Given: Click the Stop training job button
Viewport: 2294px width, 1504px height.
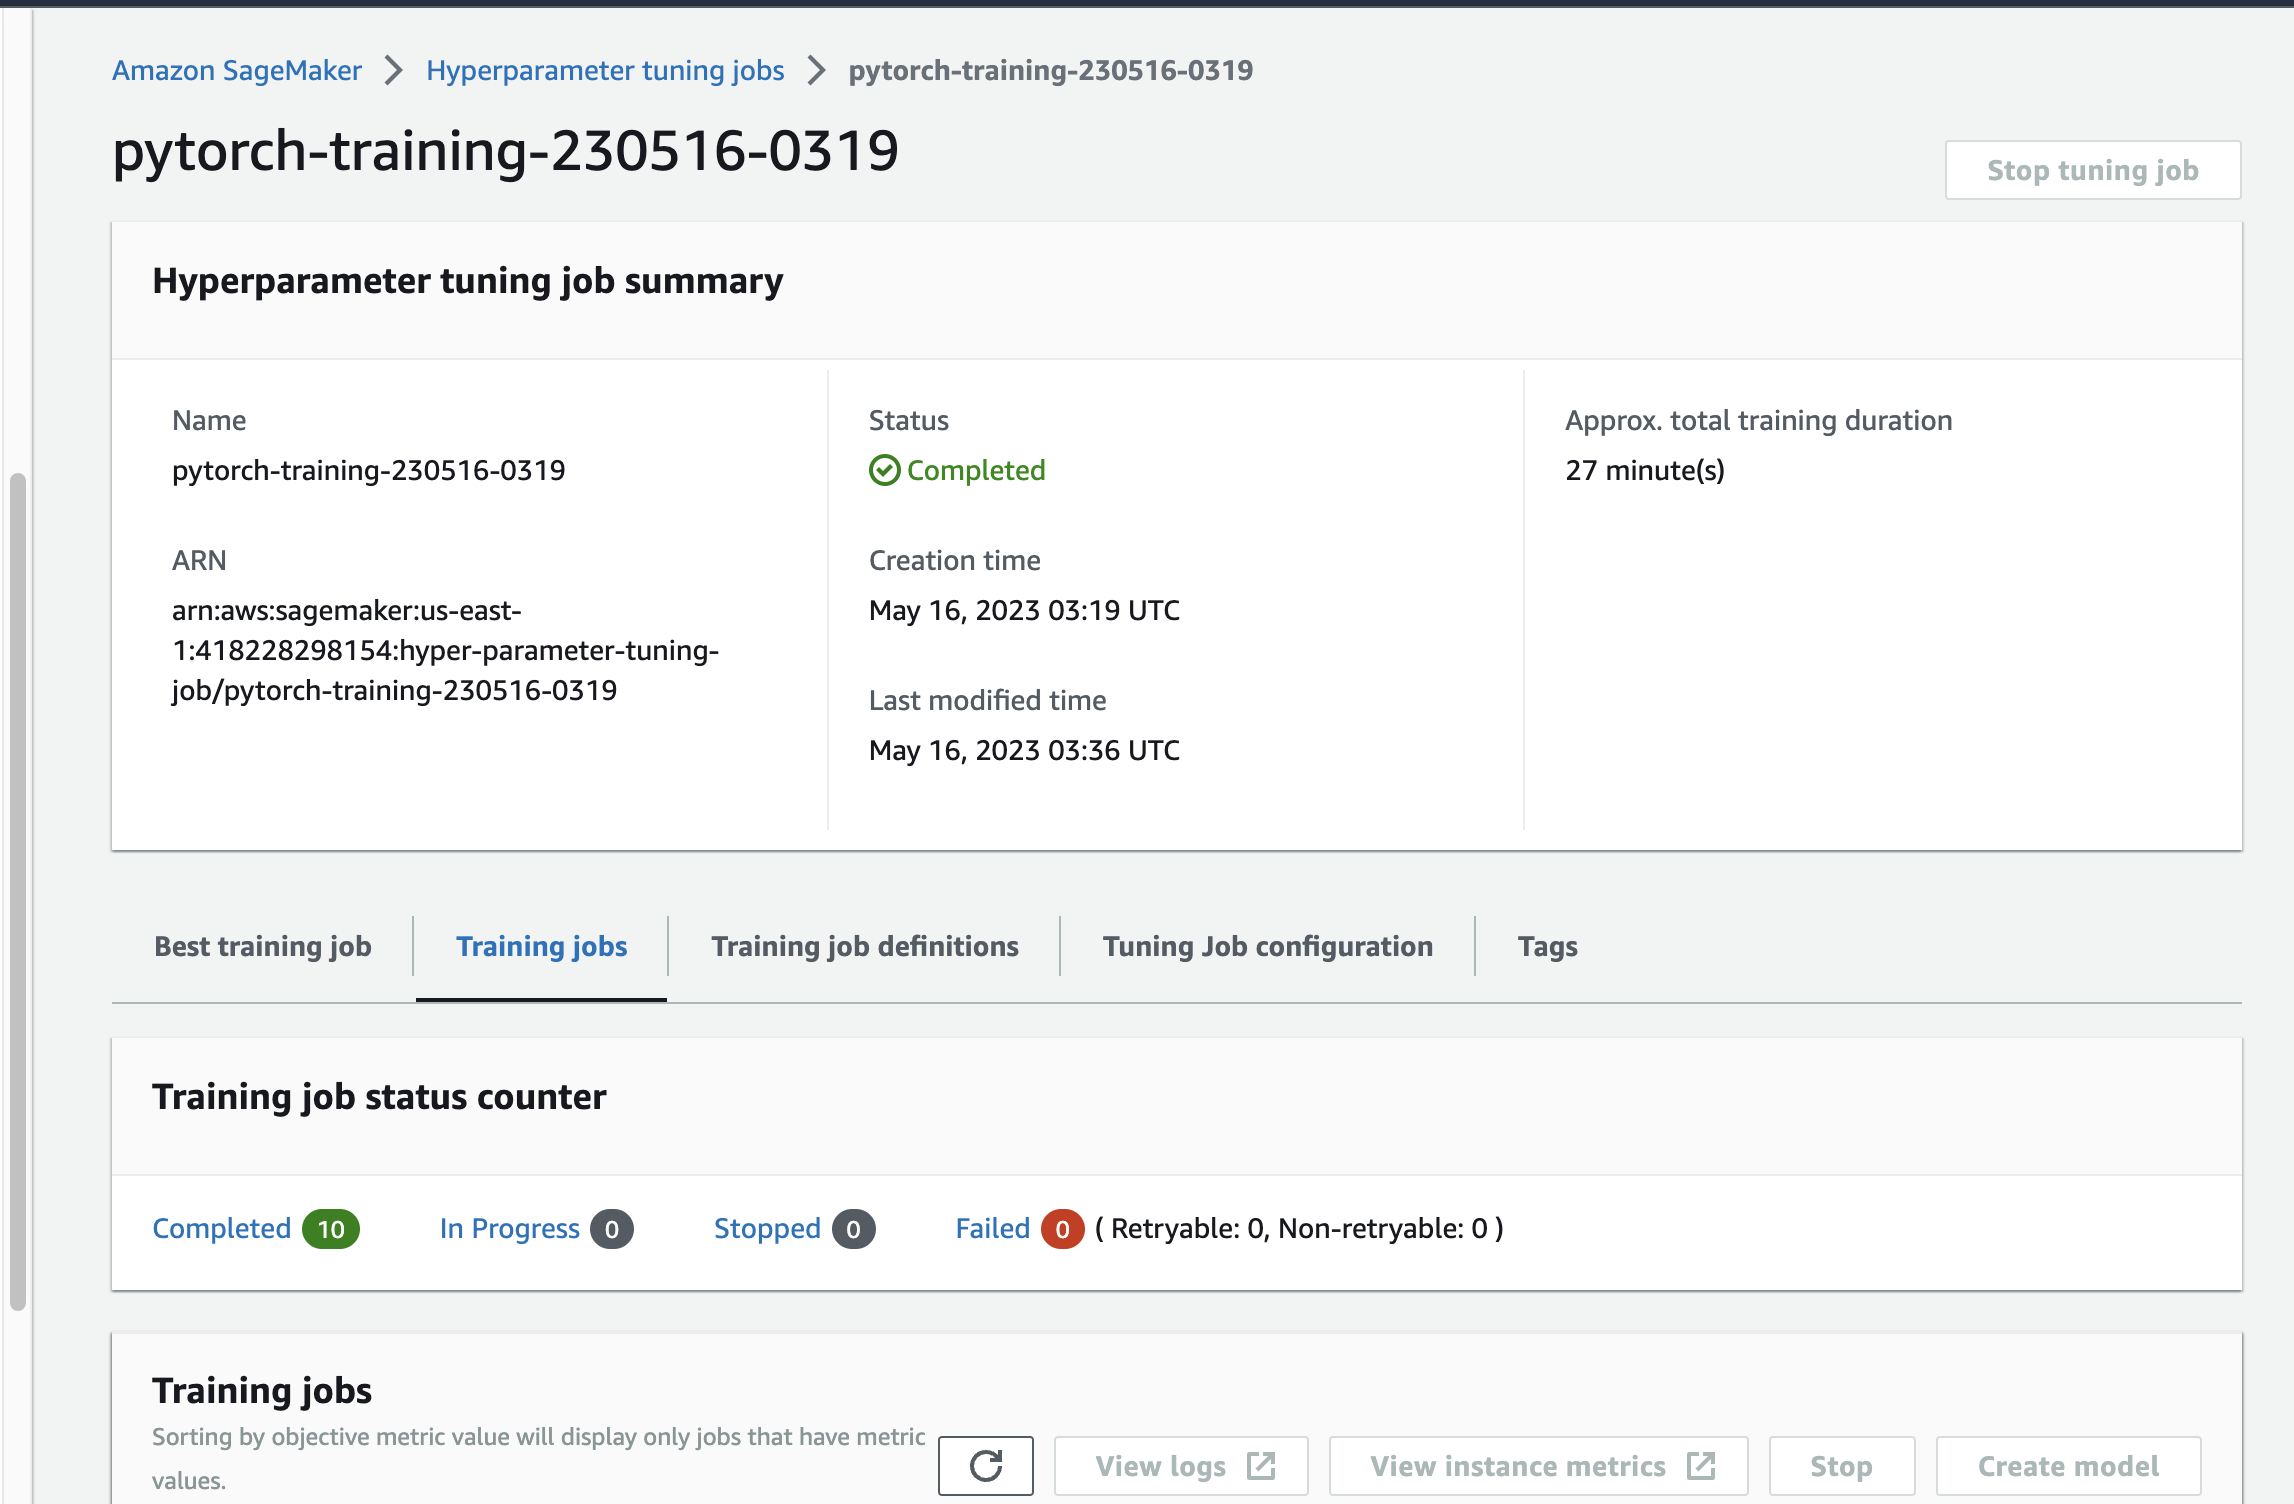Looking at the screenshot, I should tap(1841, 1466).
